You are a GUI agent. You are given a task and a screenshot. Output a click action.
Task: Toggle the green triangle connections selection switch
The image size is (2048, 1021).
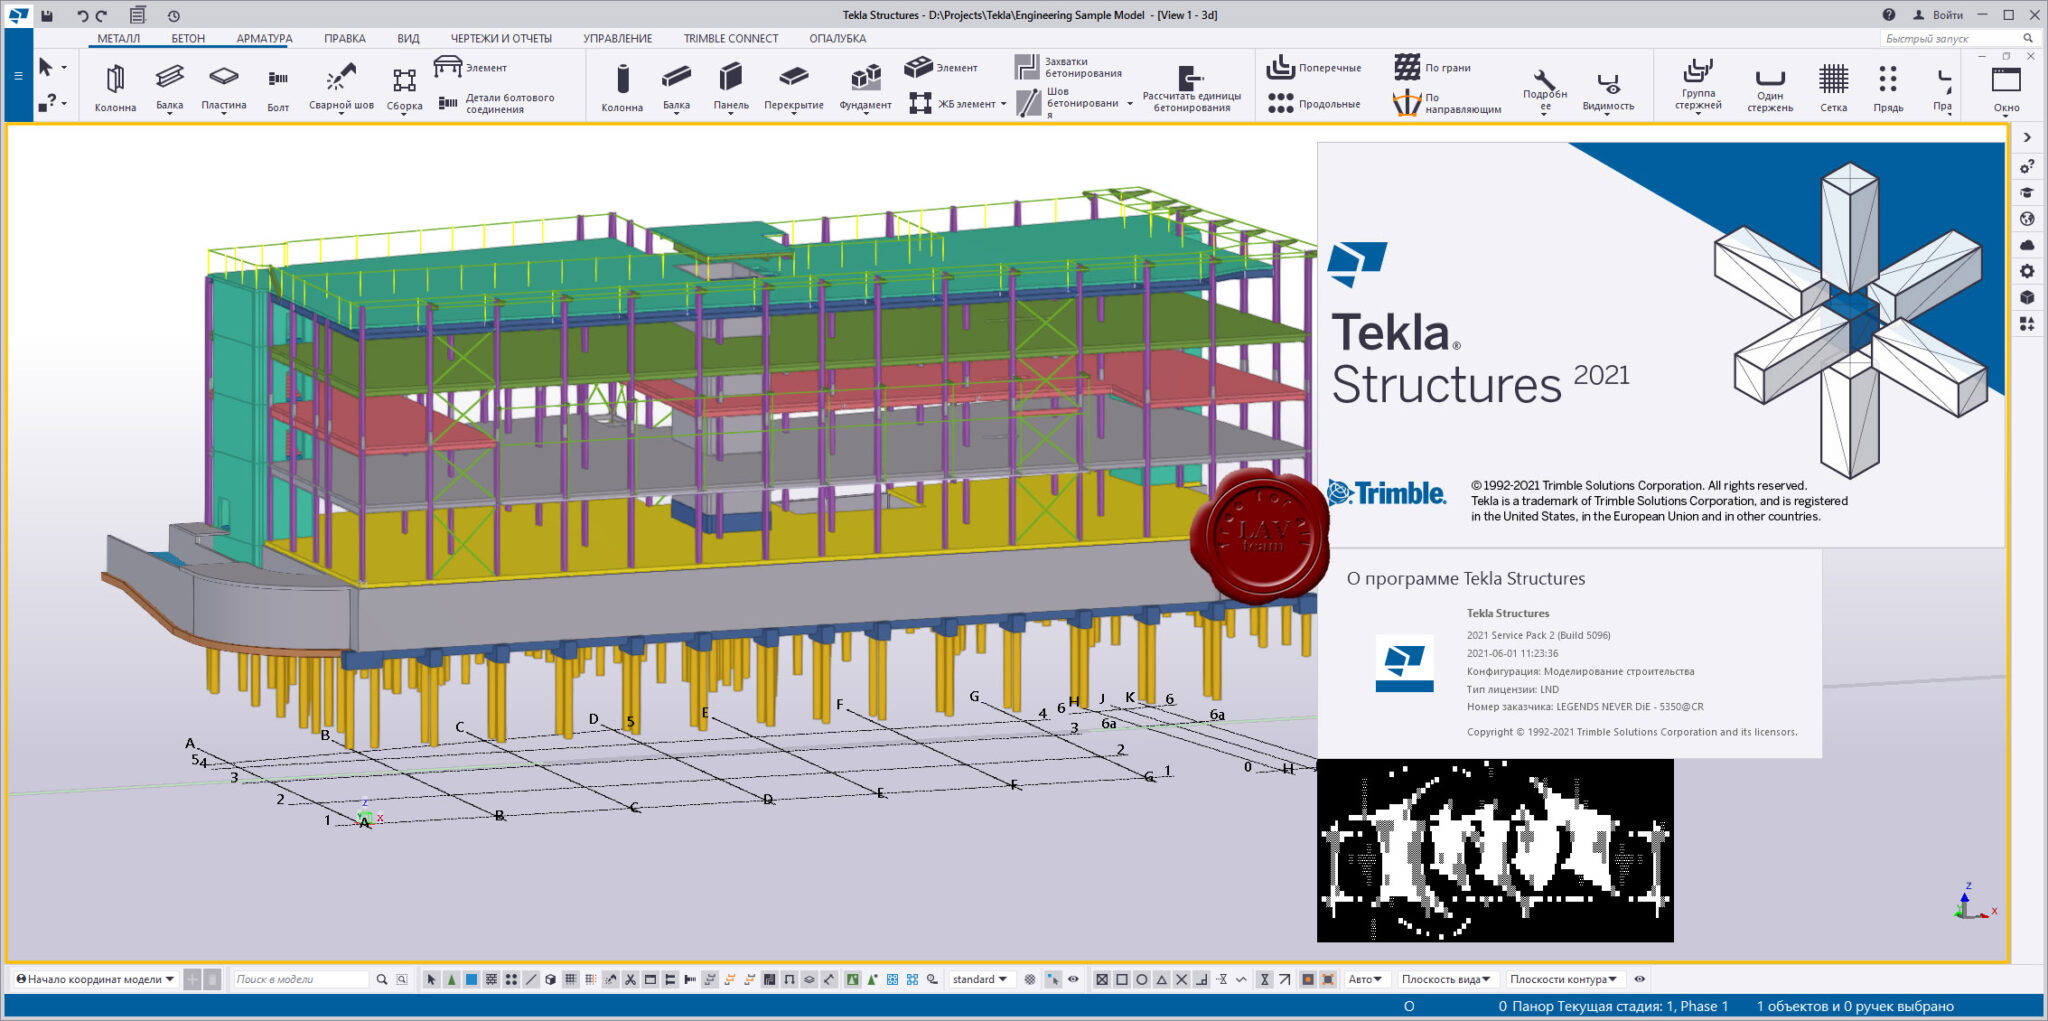tap(451, 980)
